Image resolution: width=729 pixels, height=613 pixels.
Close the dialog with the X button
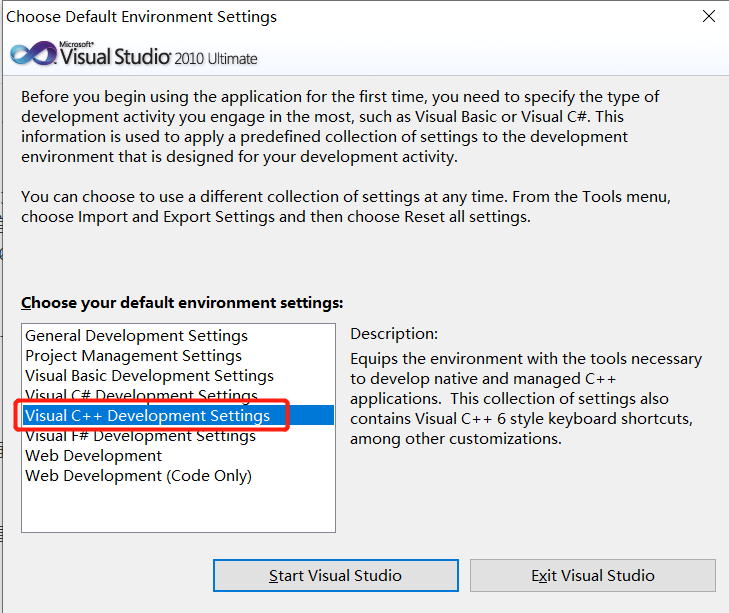pyautogui.click(x=708, y=17)
